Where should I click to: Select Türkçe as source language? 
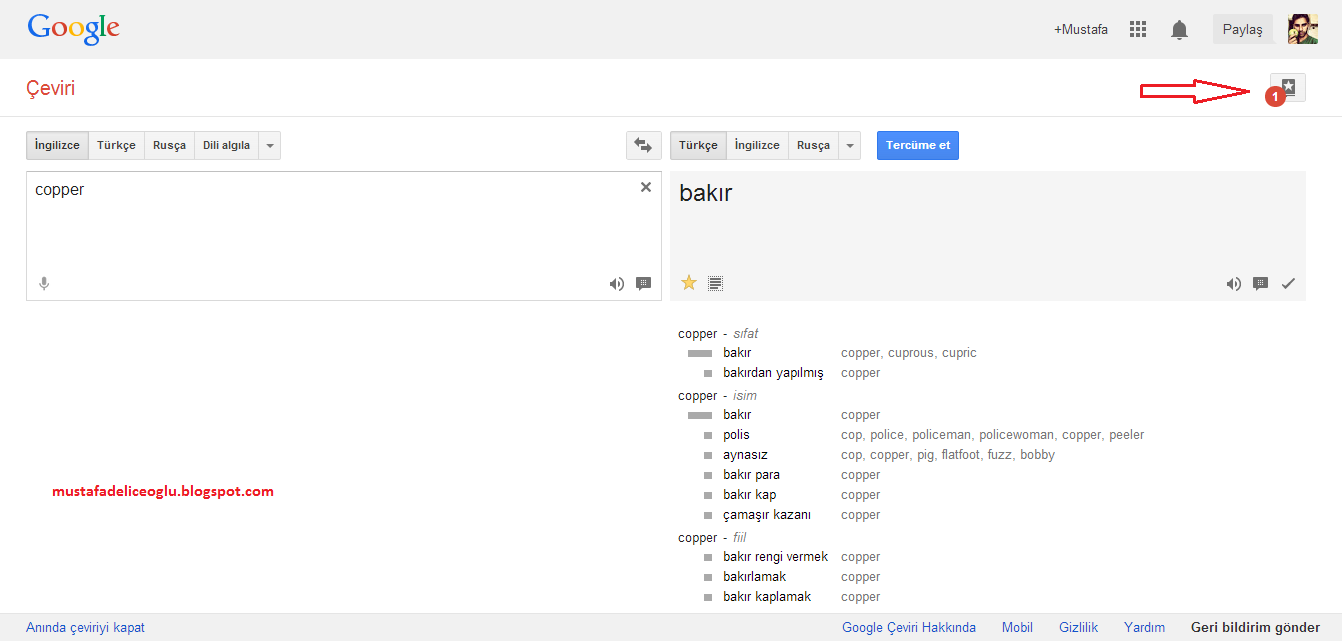pyautogui.click(x=116, y=146)
